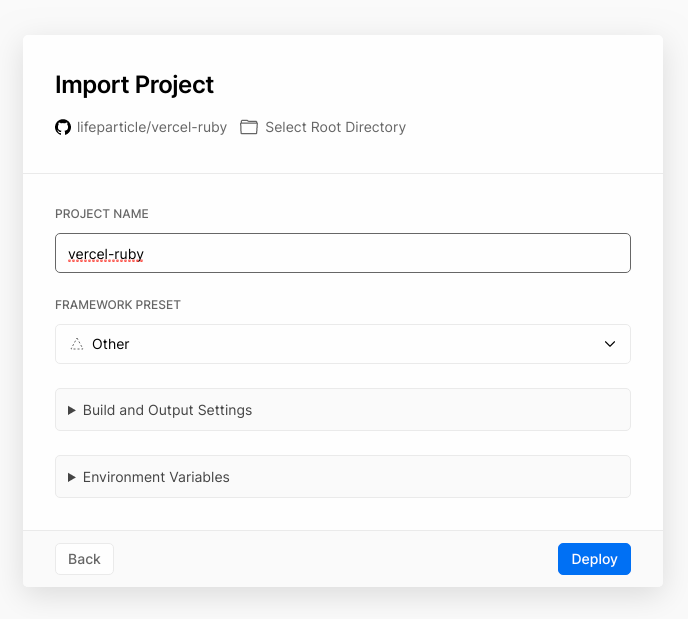
Task: Click the GitHub logo icon
Action: pos(63,127)
